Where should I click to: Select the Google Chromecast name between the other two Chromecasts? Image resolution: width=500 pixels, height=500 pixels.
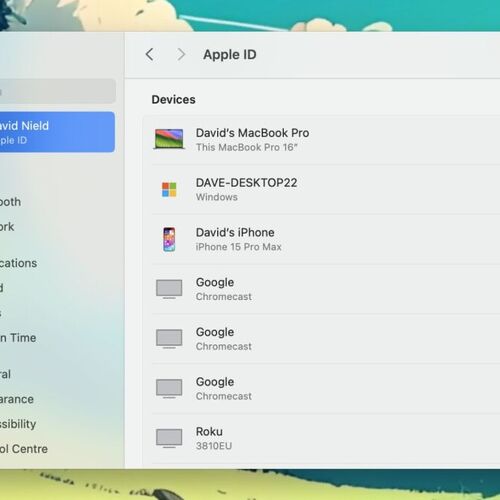click(x=215, y=332)
